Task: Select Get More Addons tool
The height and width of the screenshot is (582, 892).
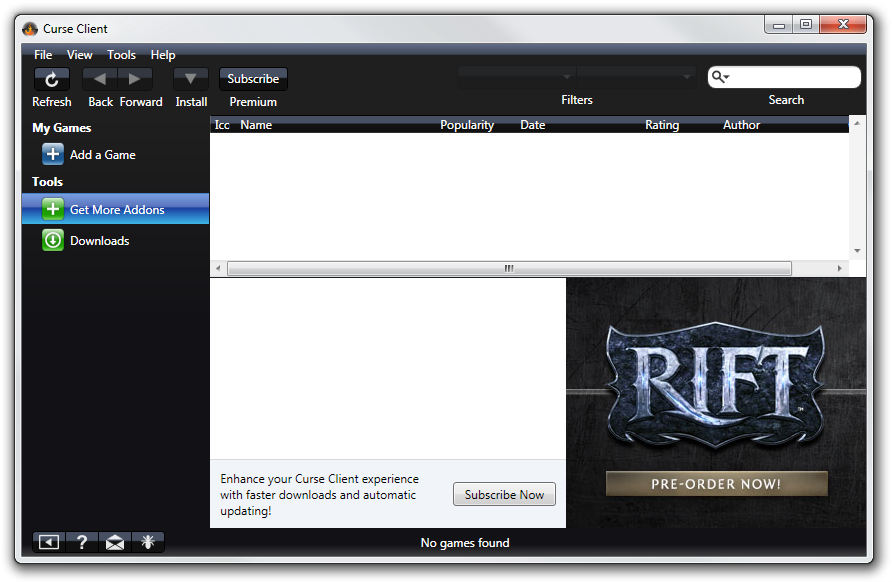Action: coord(116,210)
